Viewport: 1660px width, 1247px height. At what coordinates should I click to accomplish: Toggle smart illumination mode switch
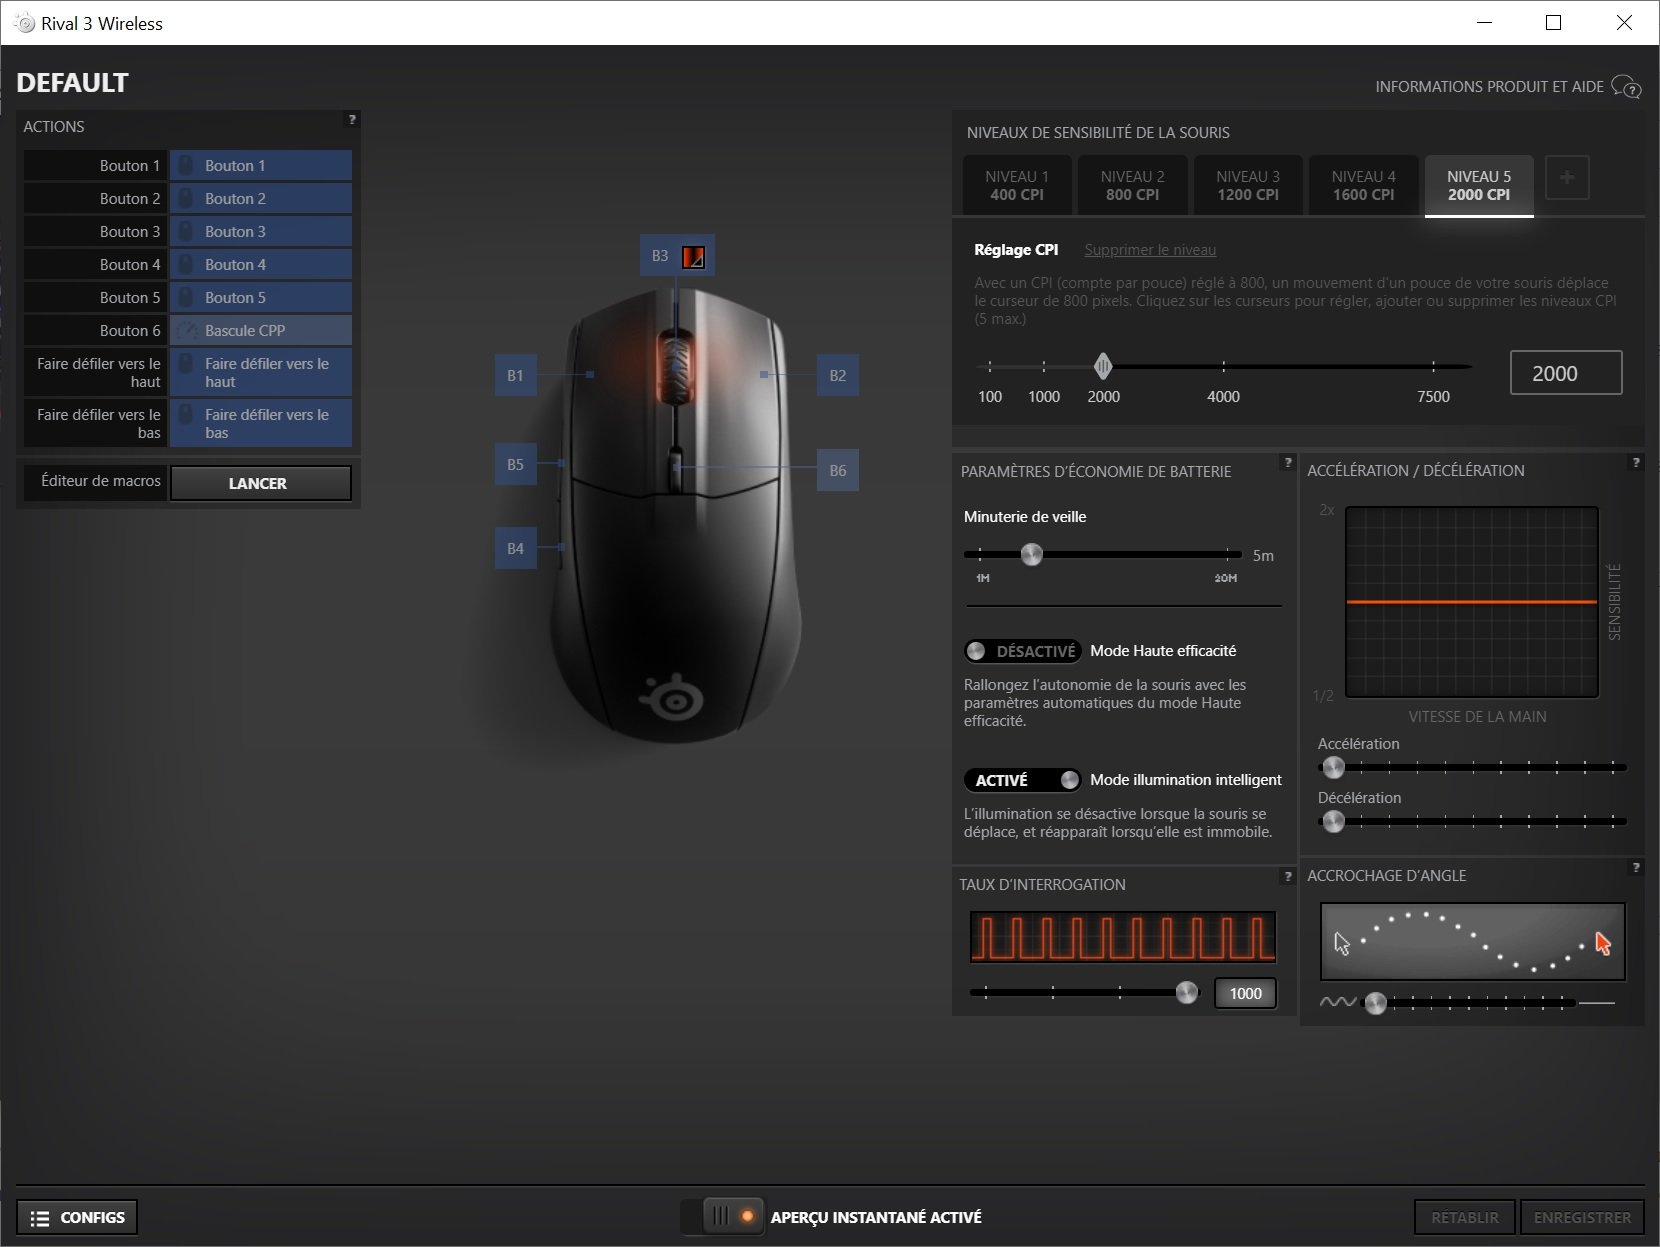tap(1022, 780)
